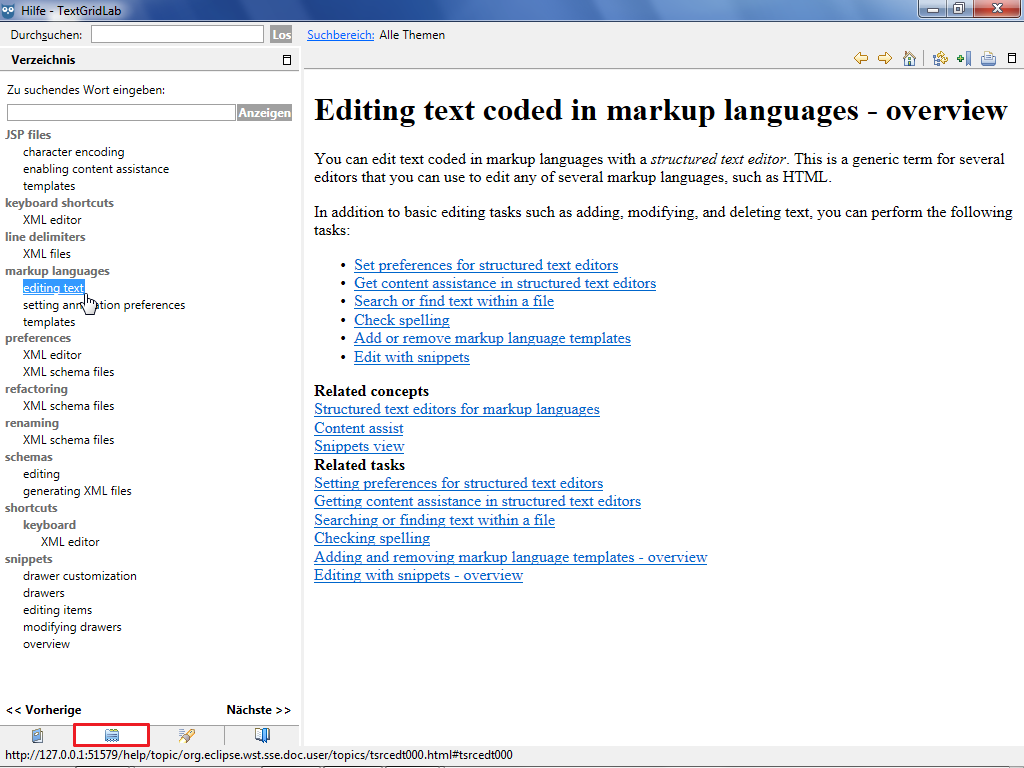Open the Check spelling link
The width and height of the screenshot is (1024, 768).
(x=401, y=320)
